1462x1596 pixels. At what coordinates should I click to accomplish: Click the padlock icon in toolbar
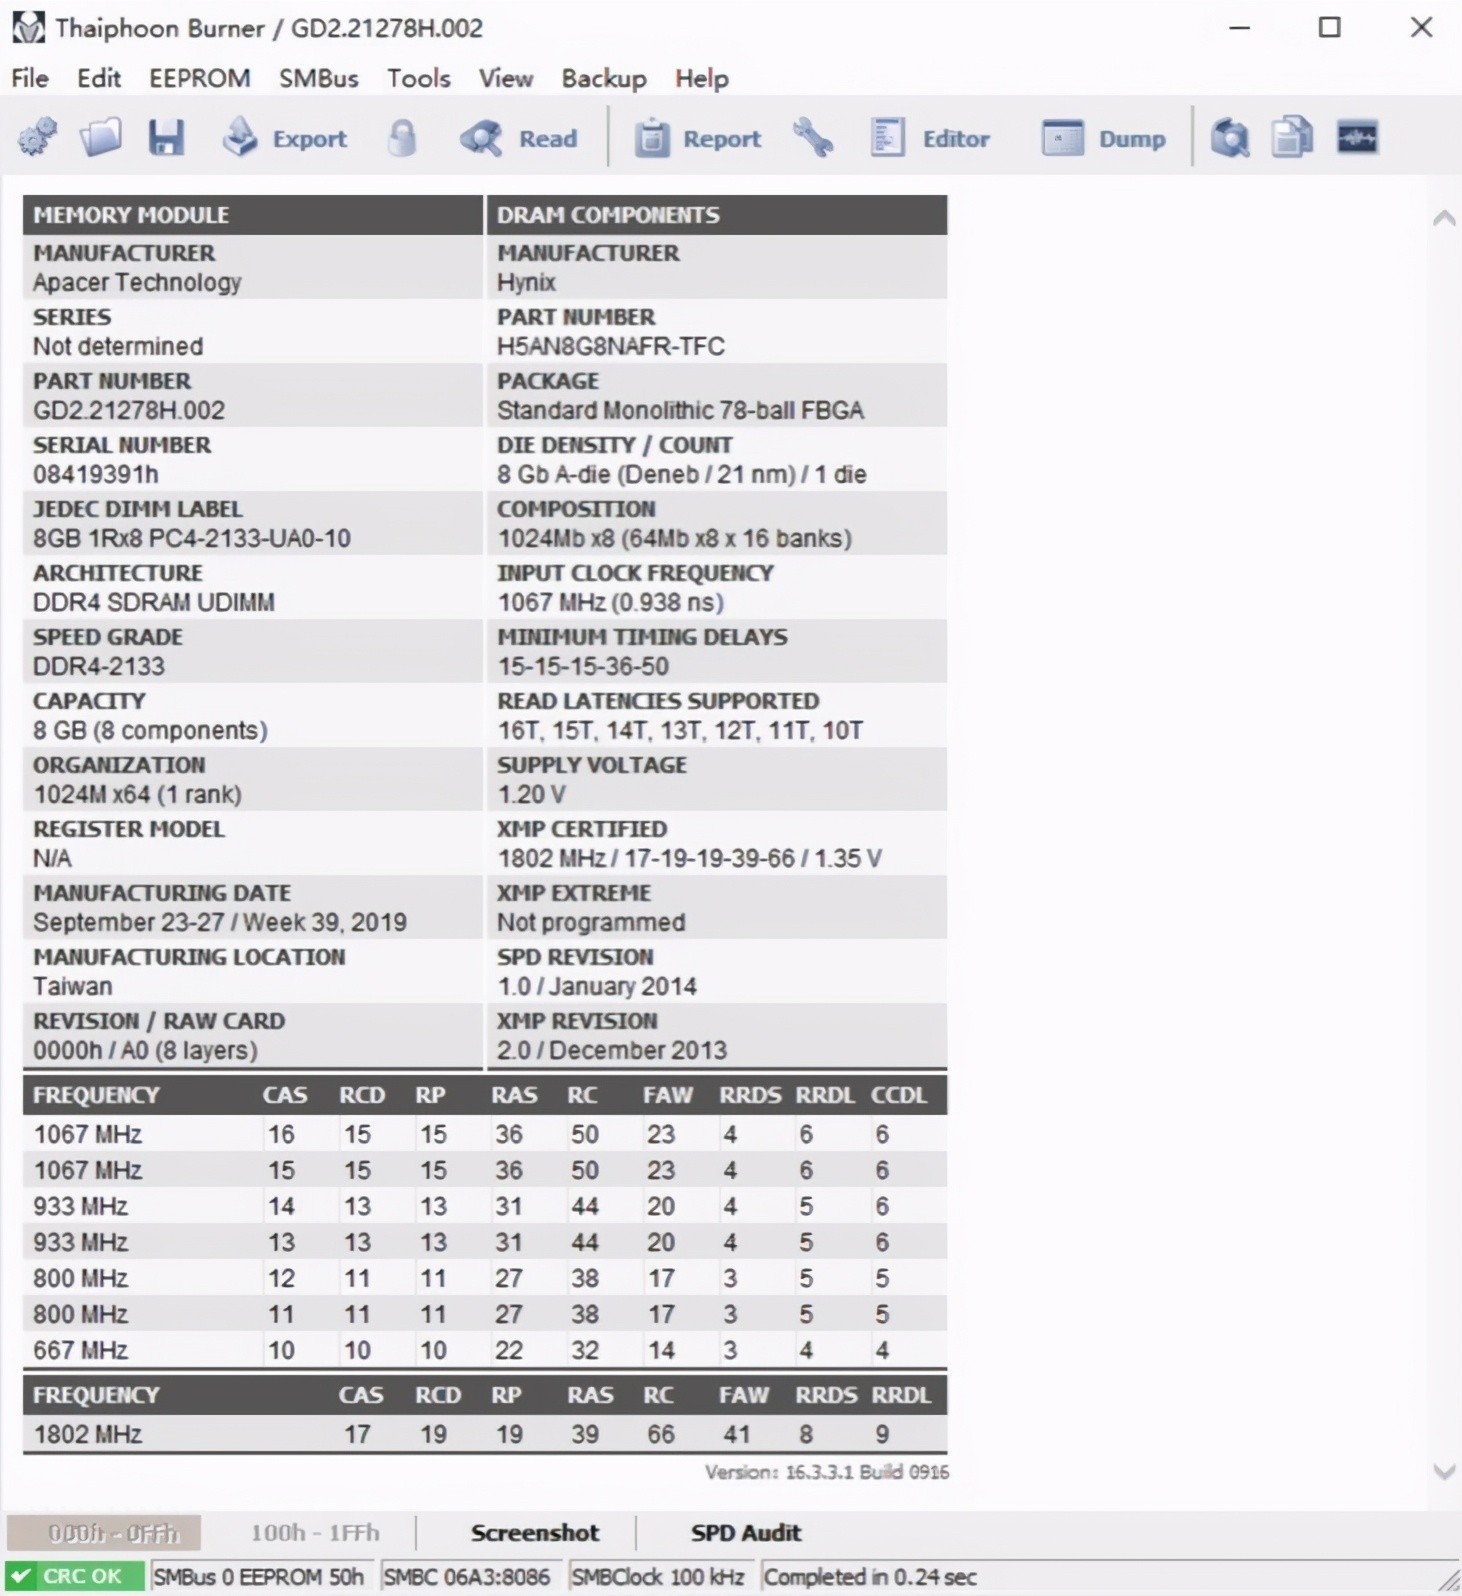[402, 138]
